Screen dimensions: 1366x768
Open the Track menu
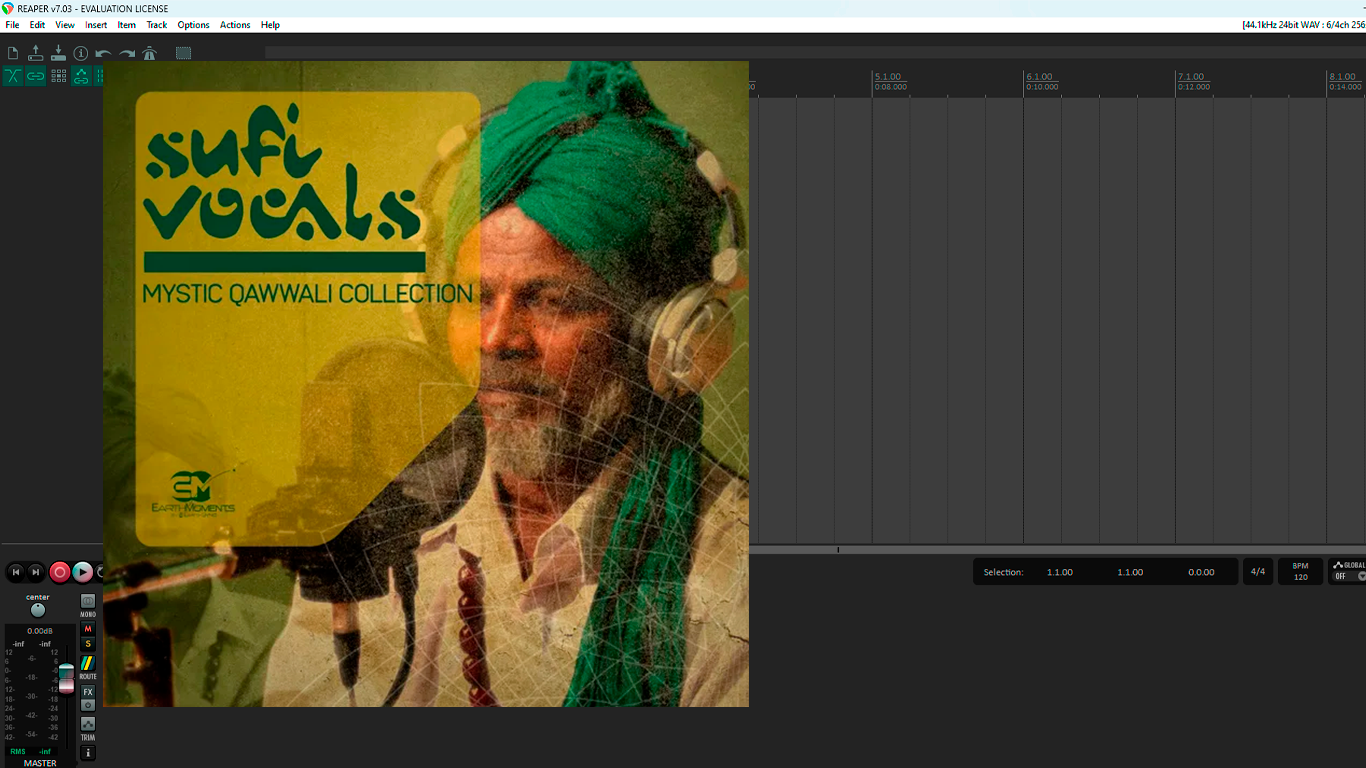[157, 25]
